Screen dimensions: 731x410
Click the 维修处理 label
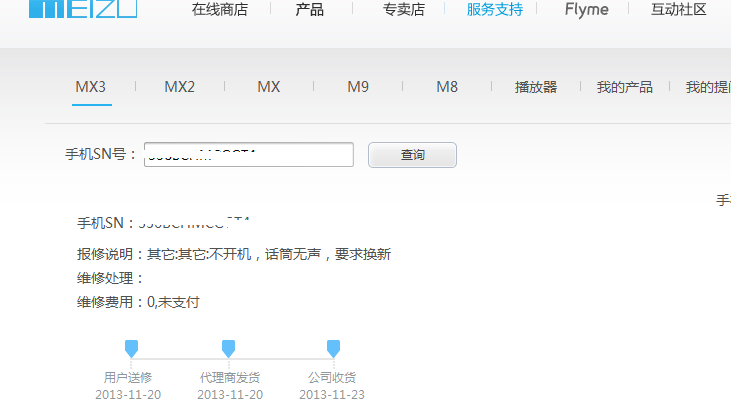click(110, 278)
